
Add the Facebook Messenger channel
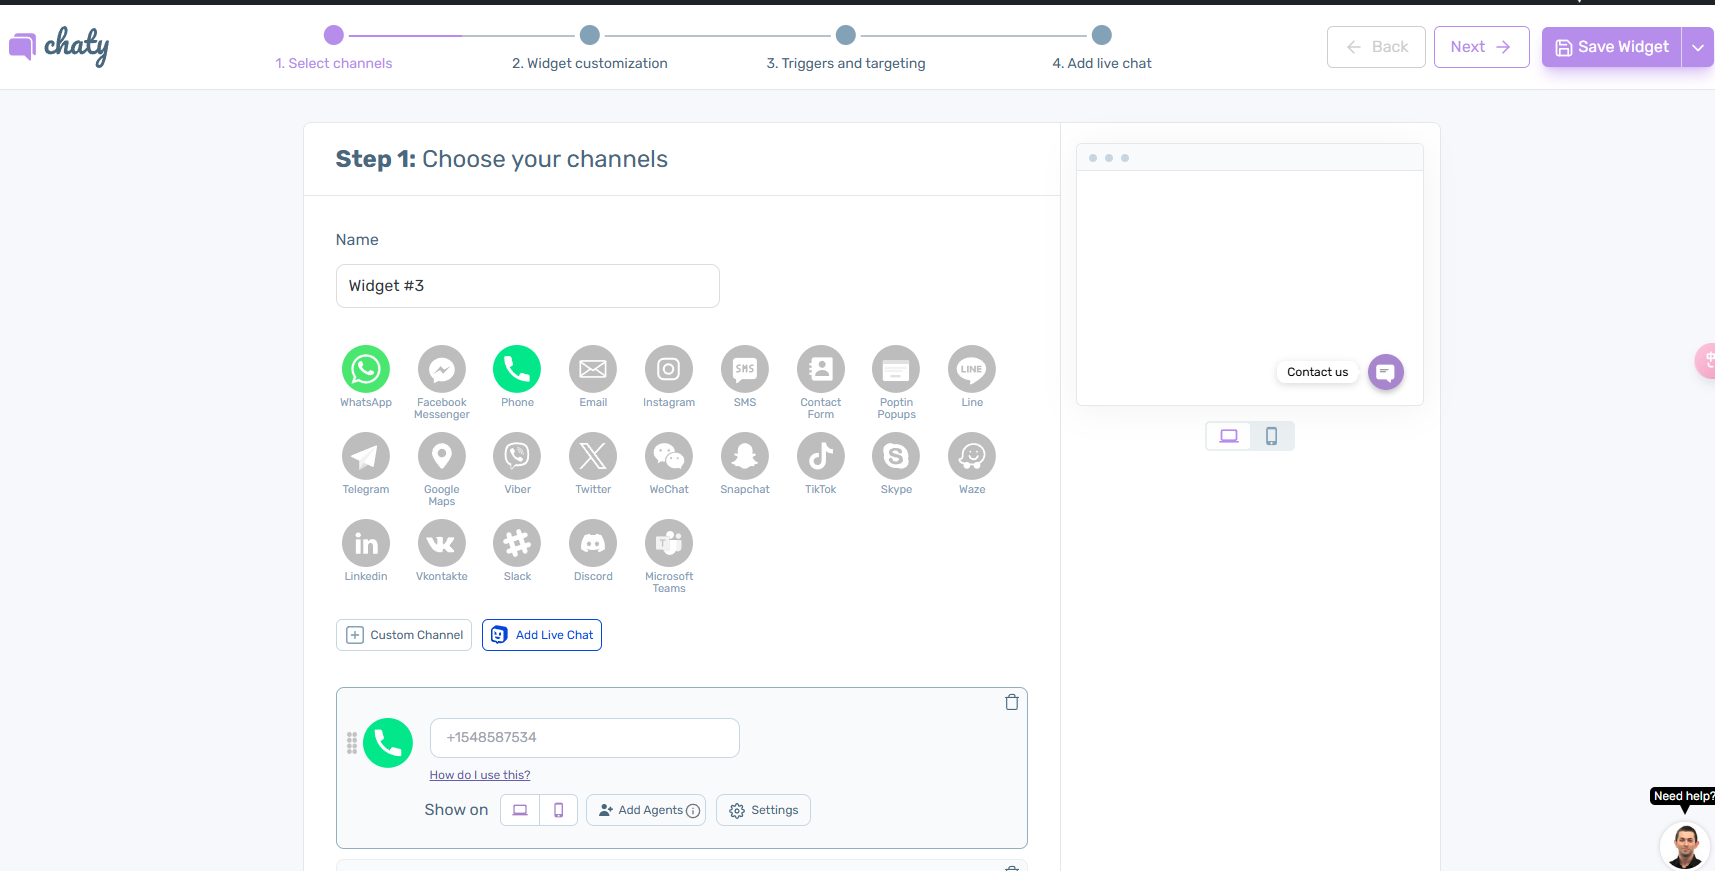coord(442,369)
